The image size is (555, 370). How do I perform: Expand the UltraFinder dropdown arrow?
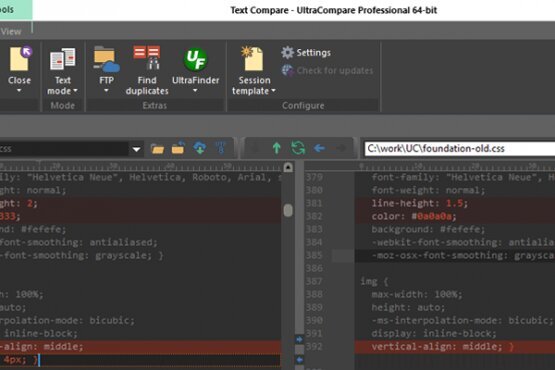coord(195,91)
